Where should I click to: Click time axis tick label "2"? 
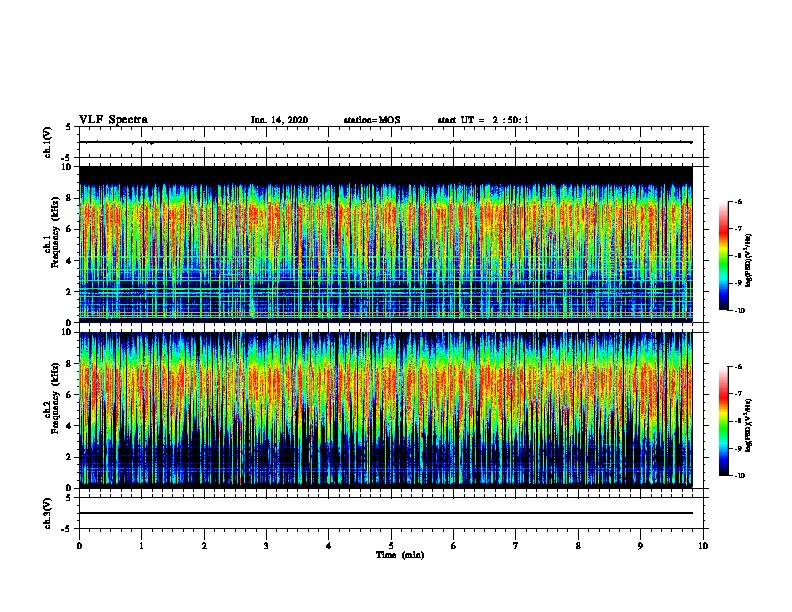[x=204, y=546]
